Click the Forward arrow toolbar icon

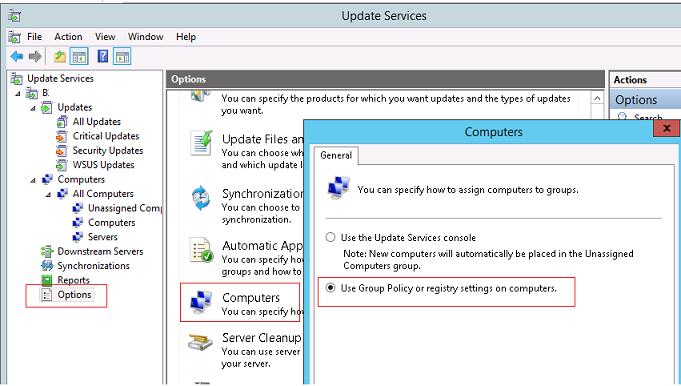point(35,56)
